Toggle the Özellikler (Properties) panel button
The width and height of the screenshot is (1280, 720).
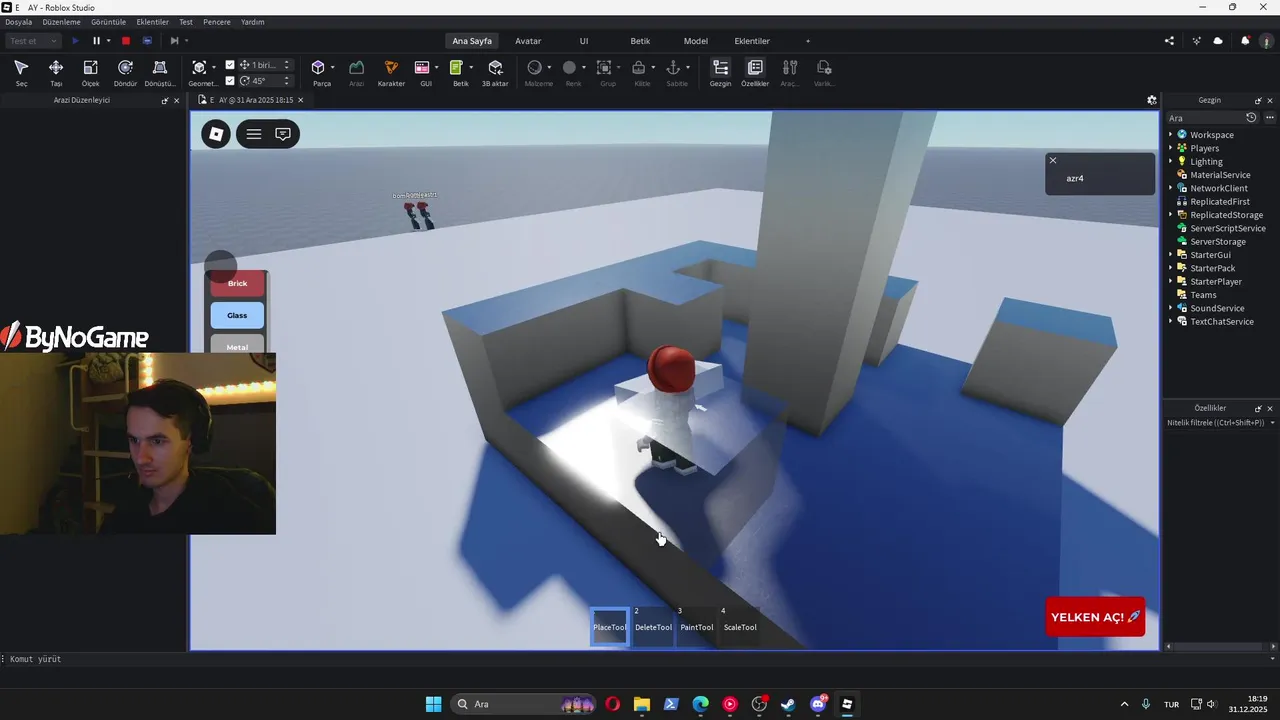tap(755, 72)
